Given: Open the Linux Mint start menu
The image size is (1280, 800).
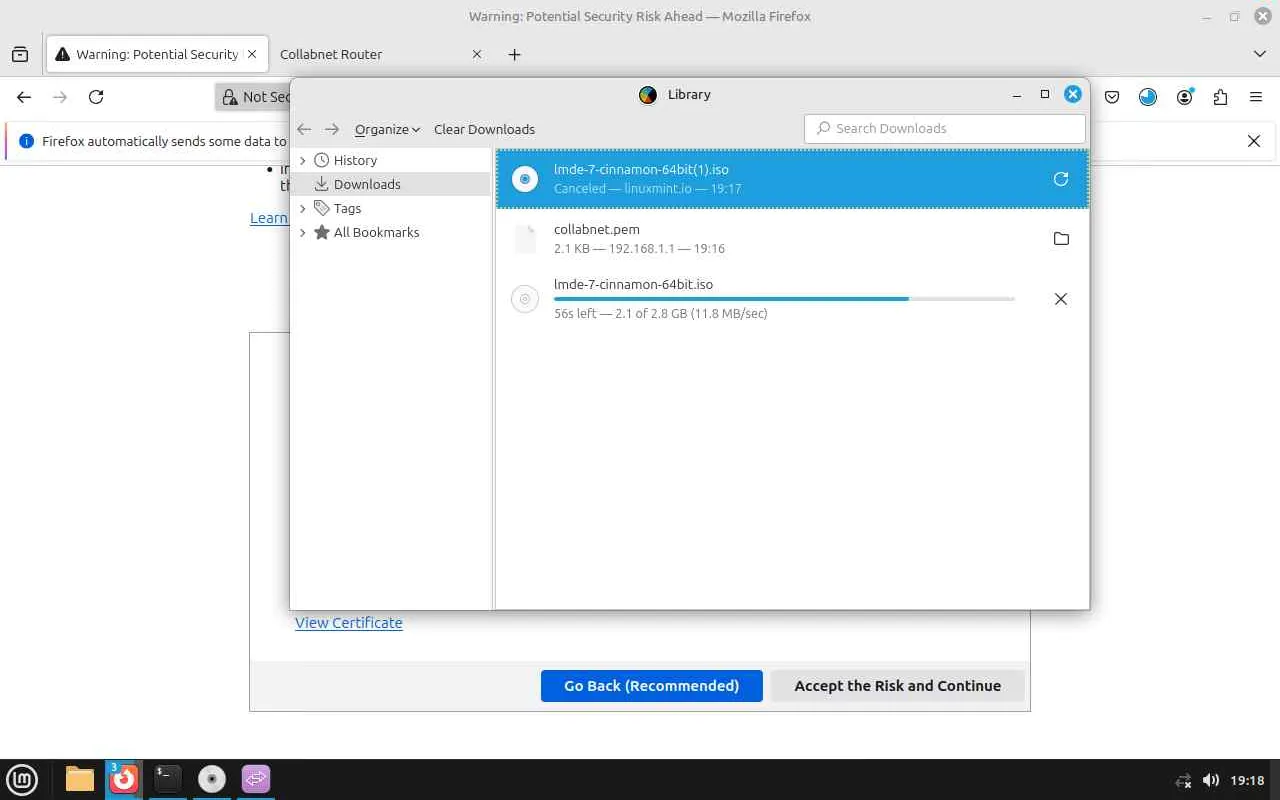Looking at the screenshot, I should click(x=22, y=779).
